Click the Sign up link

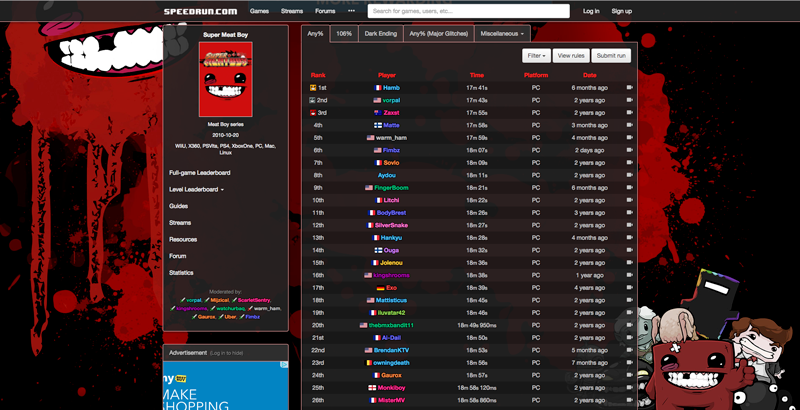[x=621, y=11]
